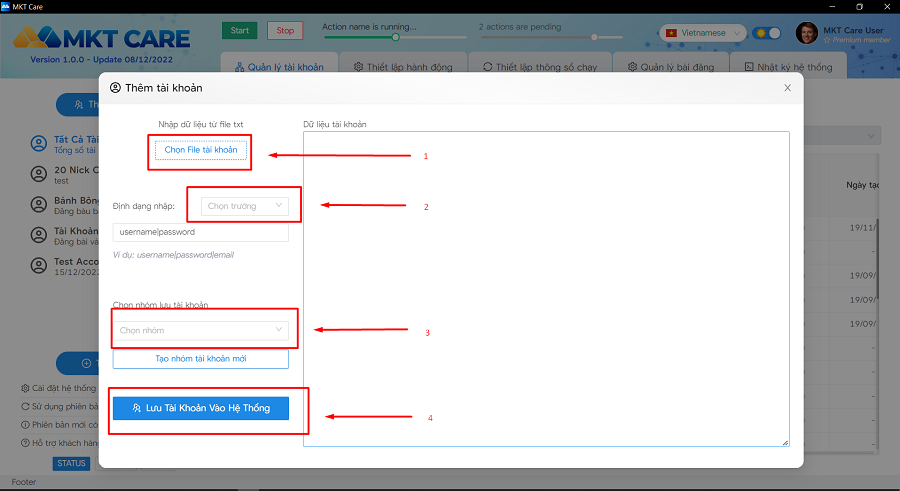
Task: Click the group icon of Quản lý tài khoản
Action: pos(239,67)
